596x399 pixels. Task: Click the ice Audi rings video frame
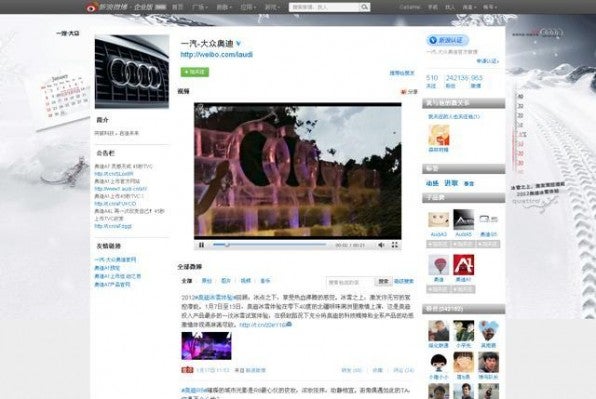298,171
